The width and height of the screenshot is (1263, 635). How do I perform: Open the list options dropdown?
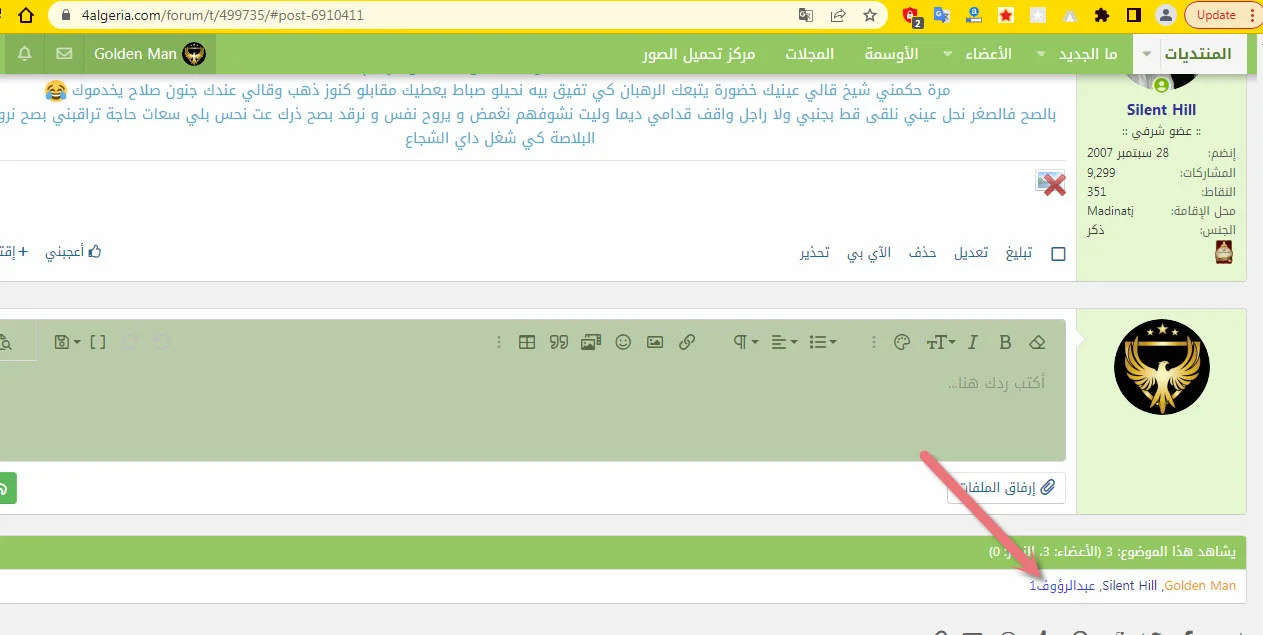click(x=823, y=342)
